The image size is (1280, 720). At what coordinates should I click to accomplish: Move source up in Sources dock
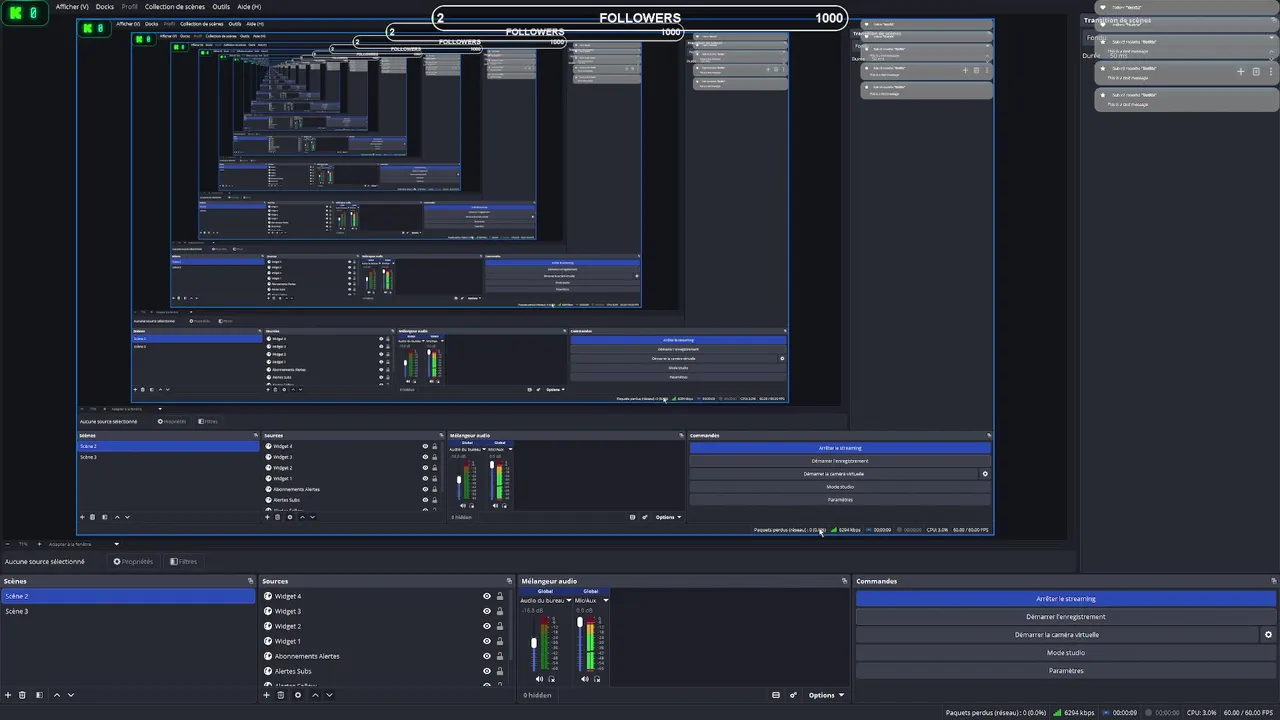(315, 695)
